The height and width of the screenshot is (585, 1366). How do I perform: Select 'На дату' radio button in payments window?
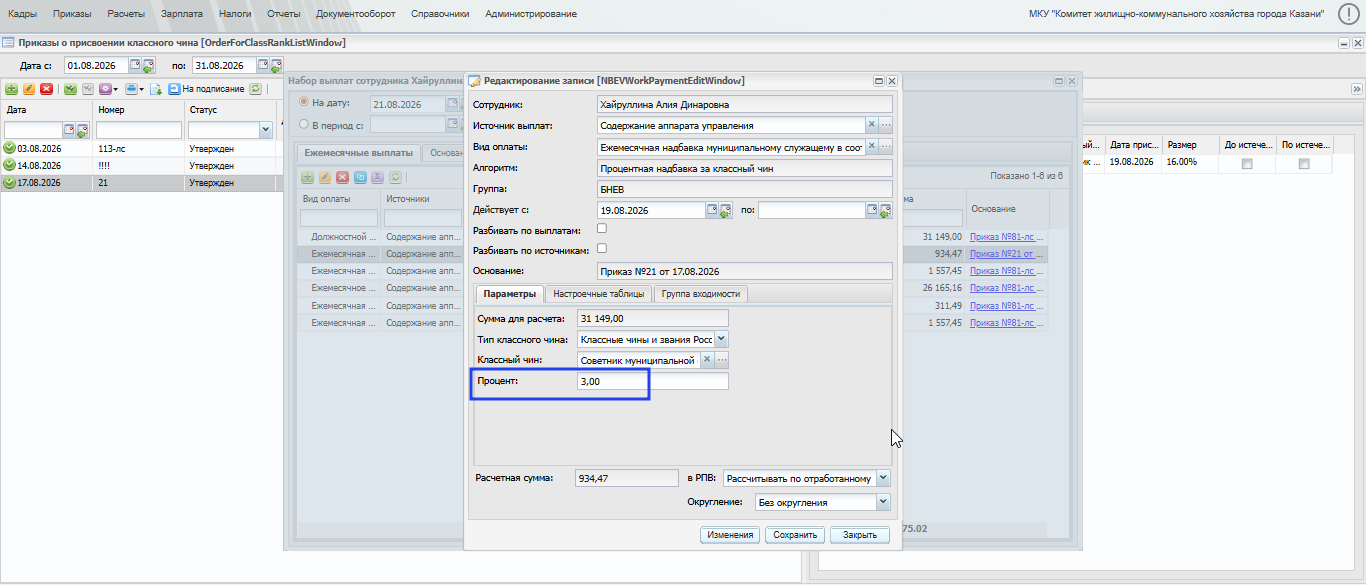click(305, 103)
